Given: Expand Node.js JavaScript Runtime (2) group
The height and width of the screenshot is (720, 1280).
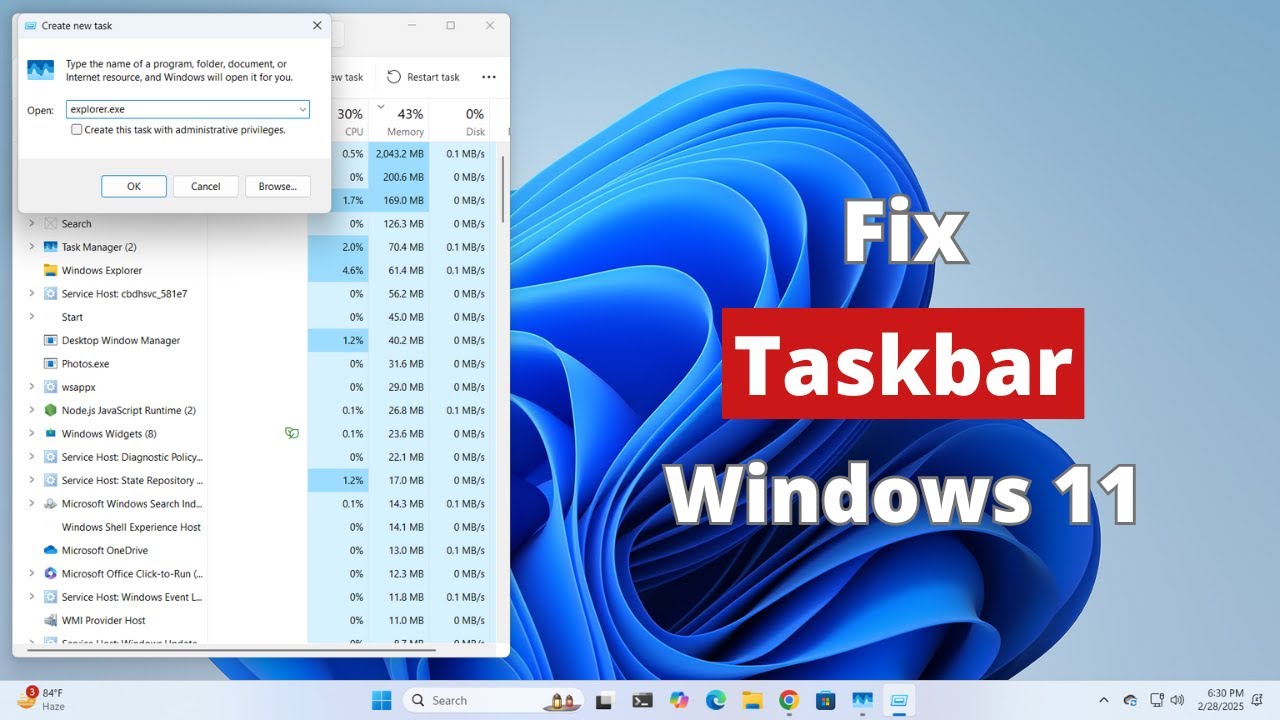Looking at the screenshot, I should coord(31,410).
